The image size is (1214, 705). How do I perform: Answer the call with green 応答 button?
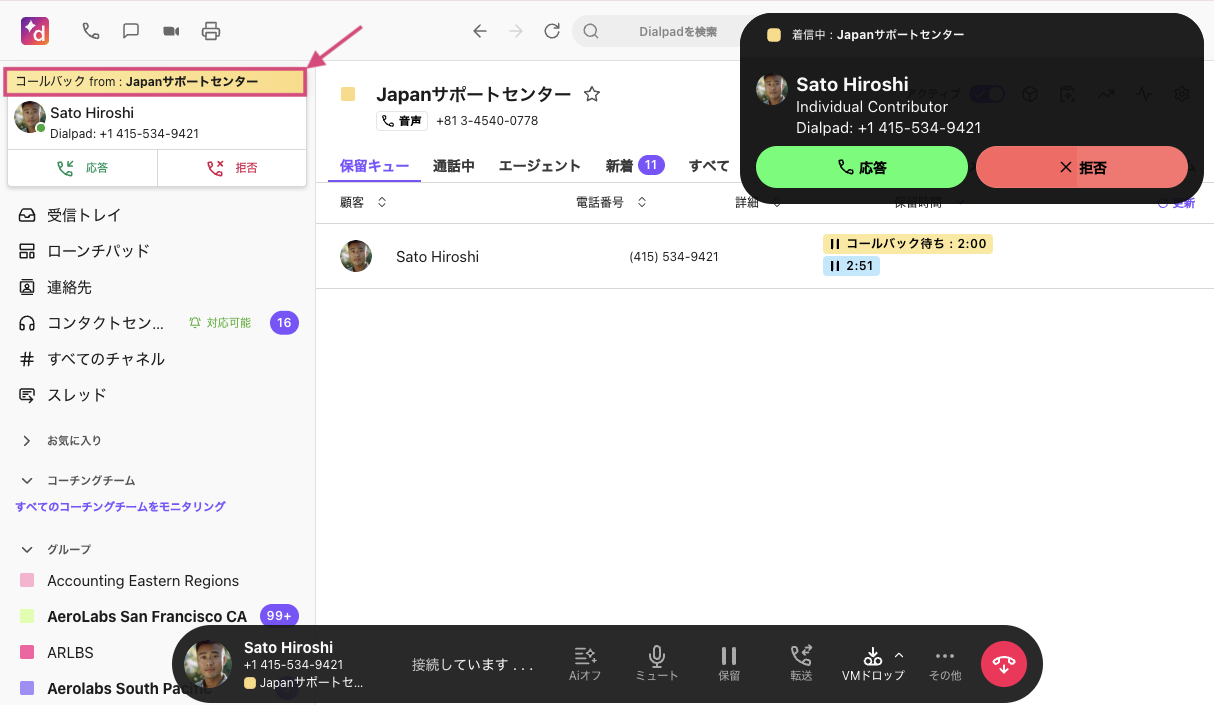pos(861,167)
